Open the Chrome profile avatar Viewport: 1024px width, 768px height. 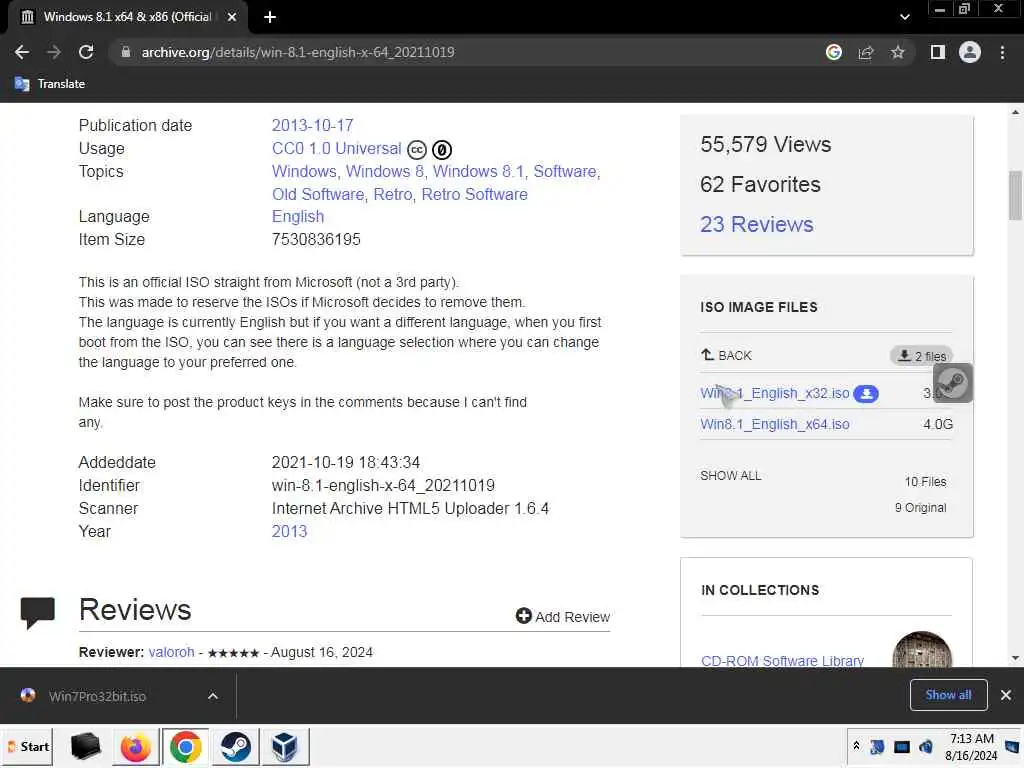coord(970,52)
